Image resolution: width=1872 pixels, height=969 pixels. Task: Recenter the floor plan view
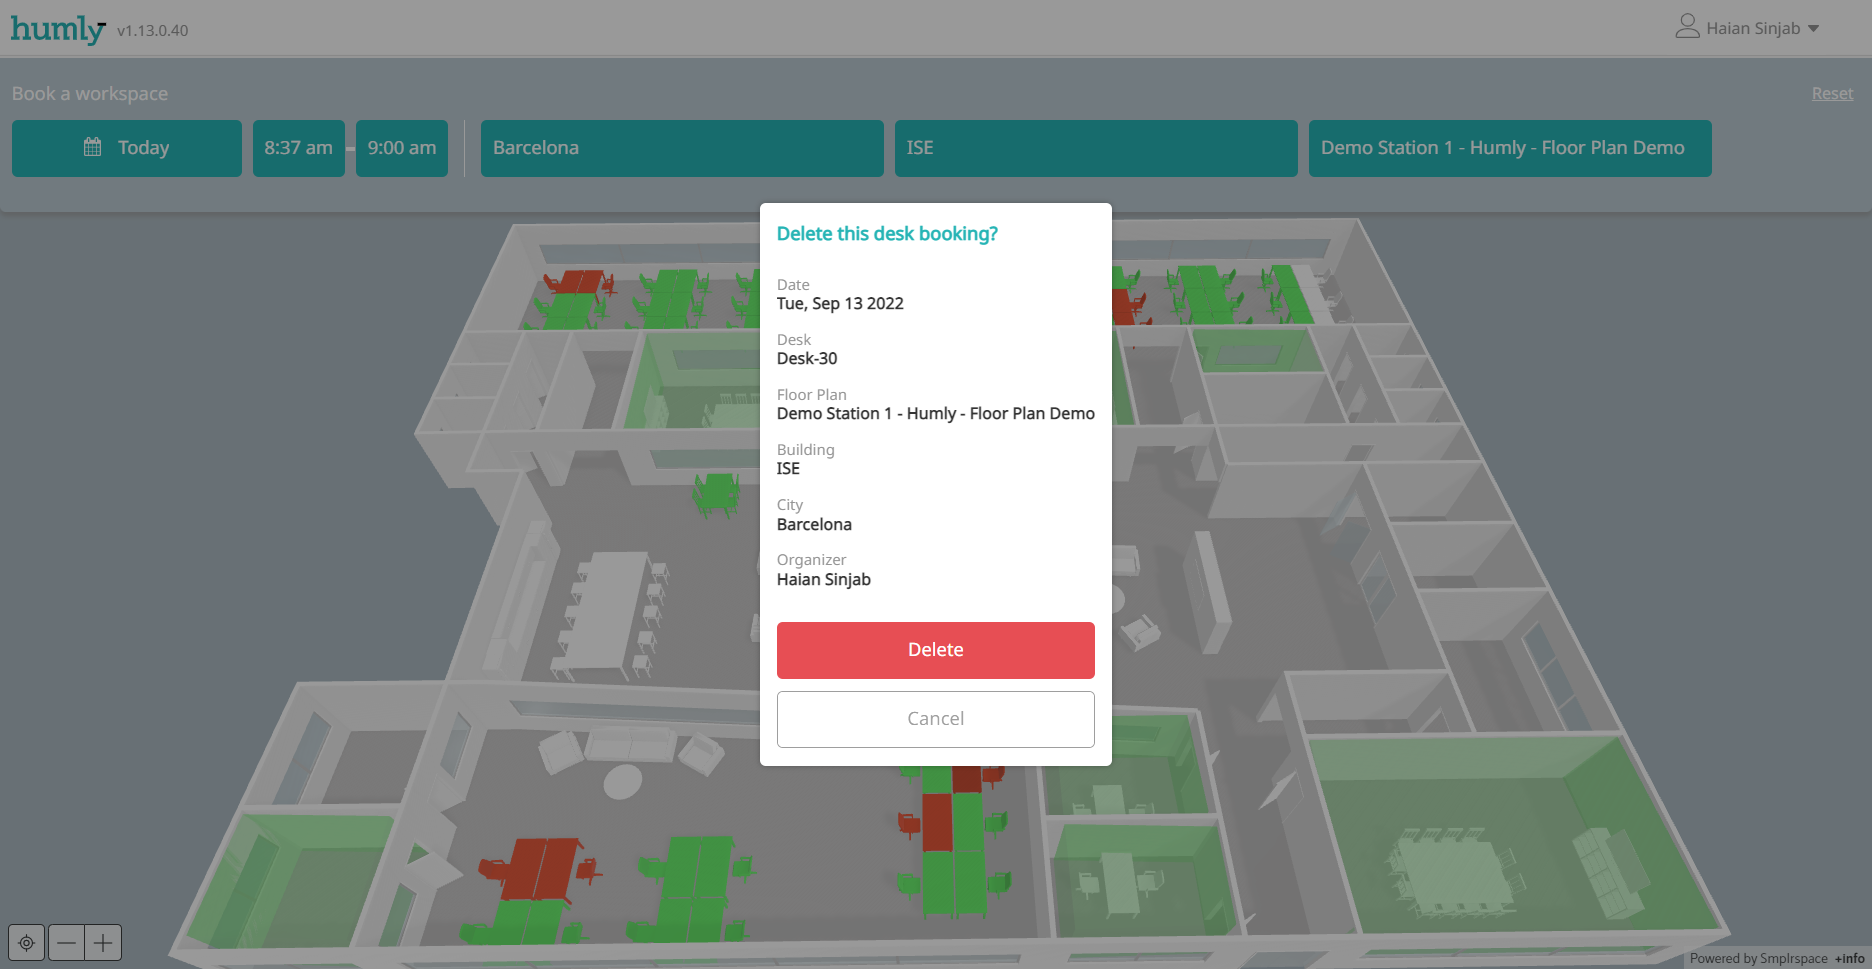[x=25, y=942]
